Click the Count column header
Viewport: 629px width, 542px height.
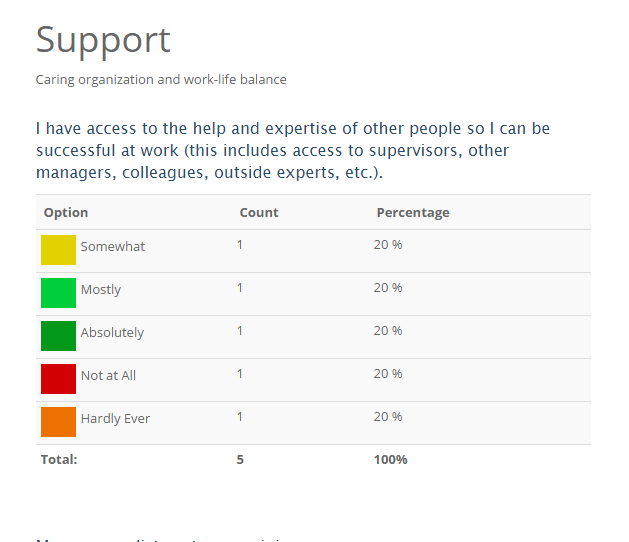tap(259, 212)
